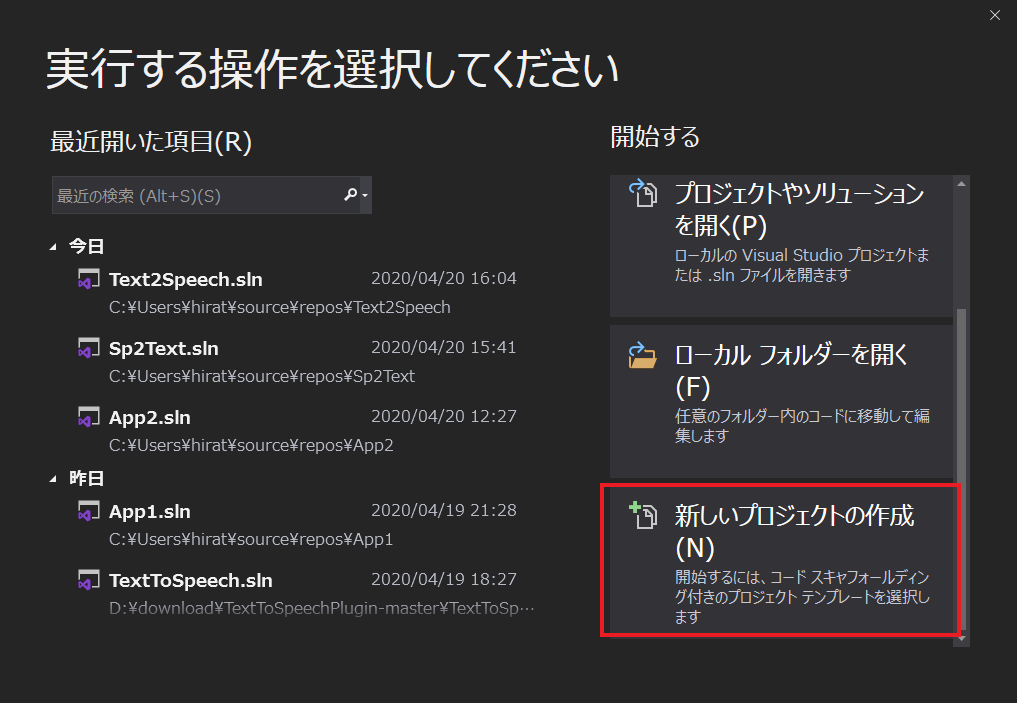The width and height of the screenshot is (1017, 703).
Task: Click timestamp 2020/04/19 18:27
Action: (x=444, y=578)
